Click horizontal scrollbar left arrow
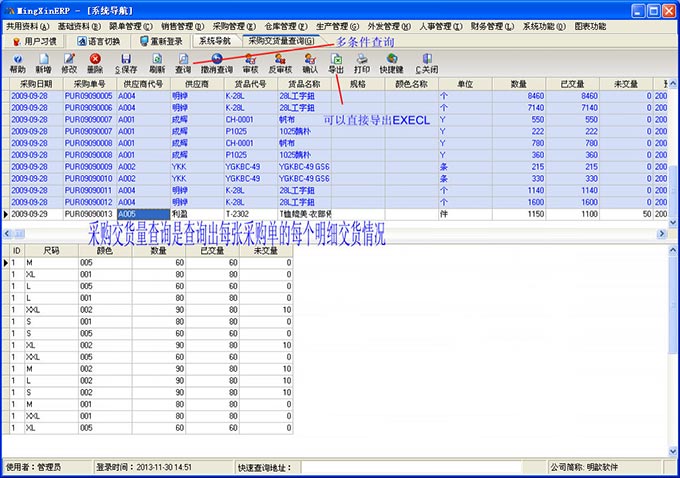This screenshot has height=478, width=680. (7, 234)
